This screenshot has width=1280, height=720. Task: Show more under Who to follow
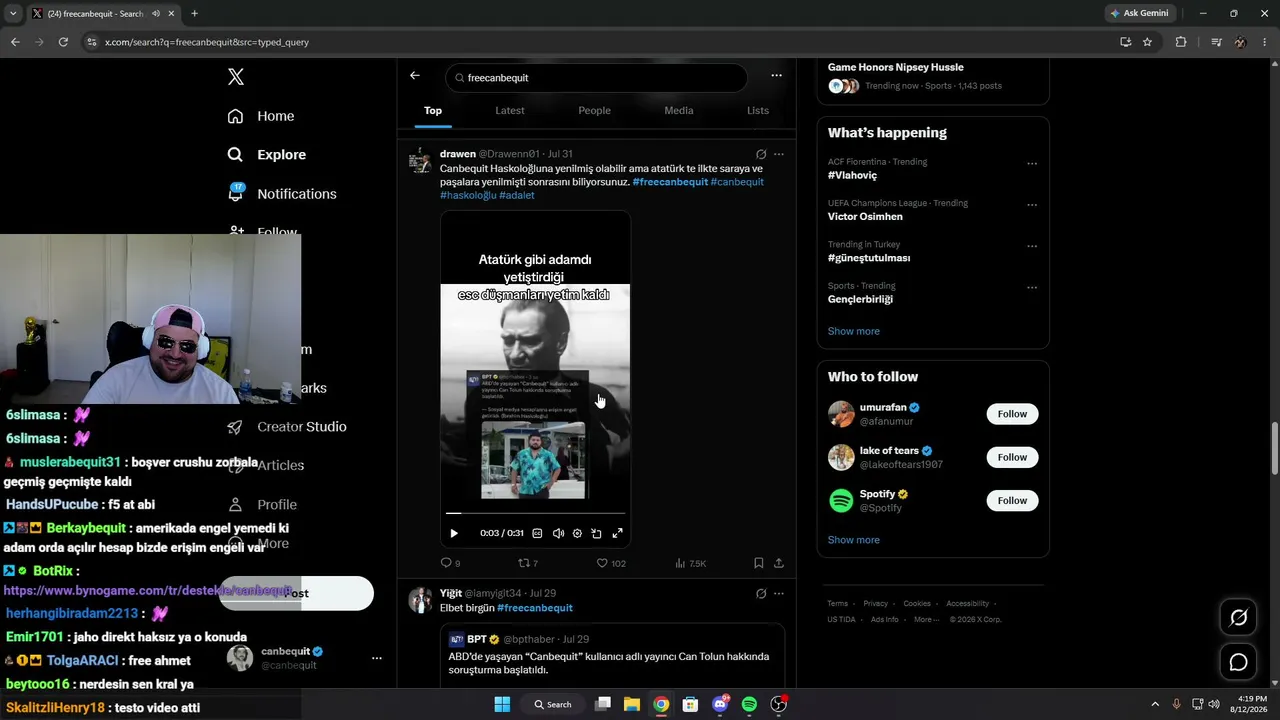(854, 540)
